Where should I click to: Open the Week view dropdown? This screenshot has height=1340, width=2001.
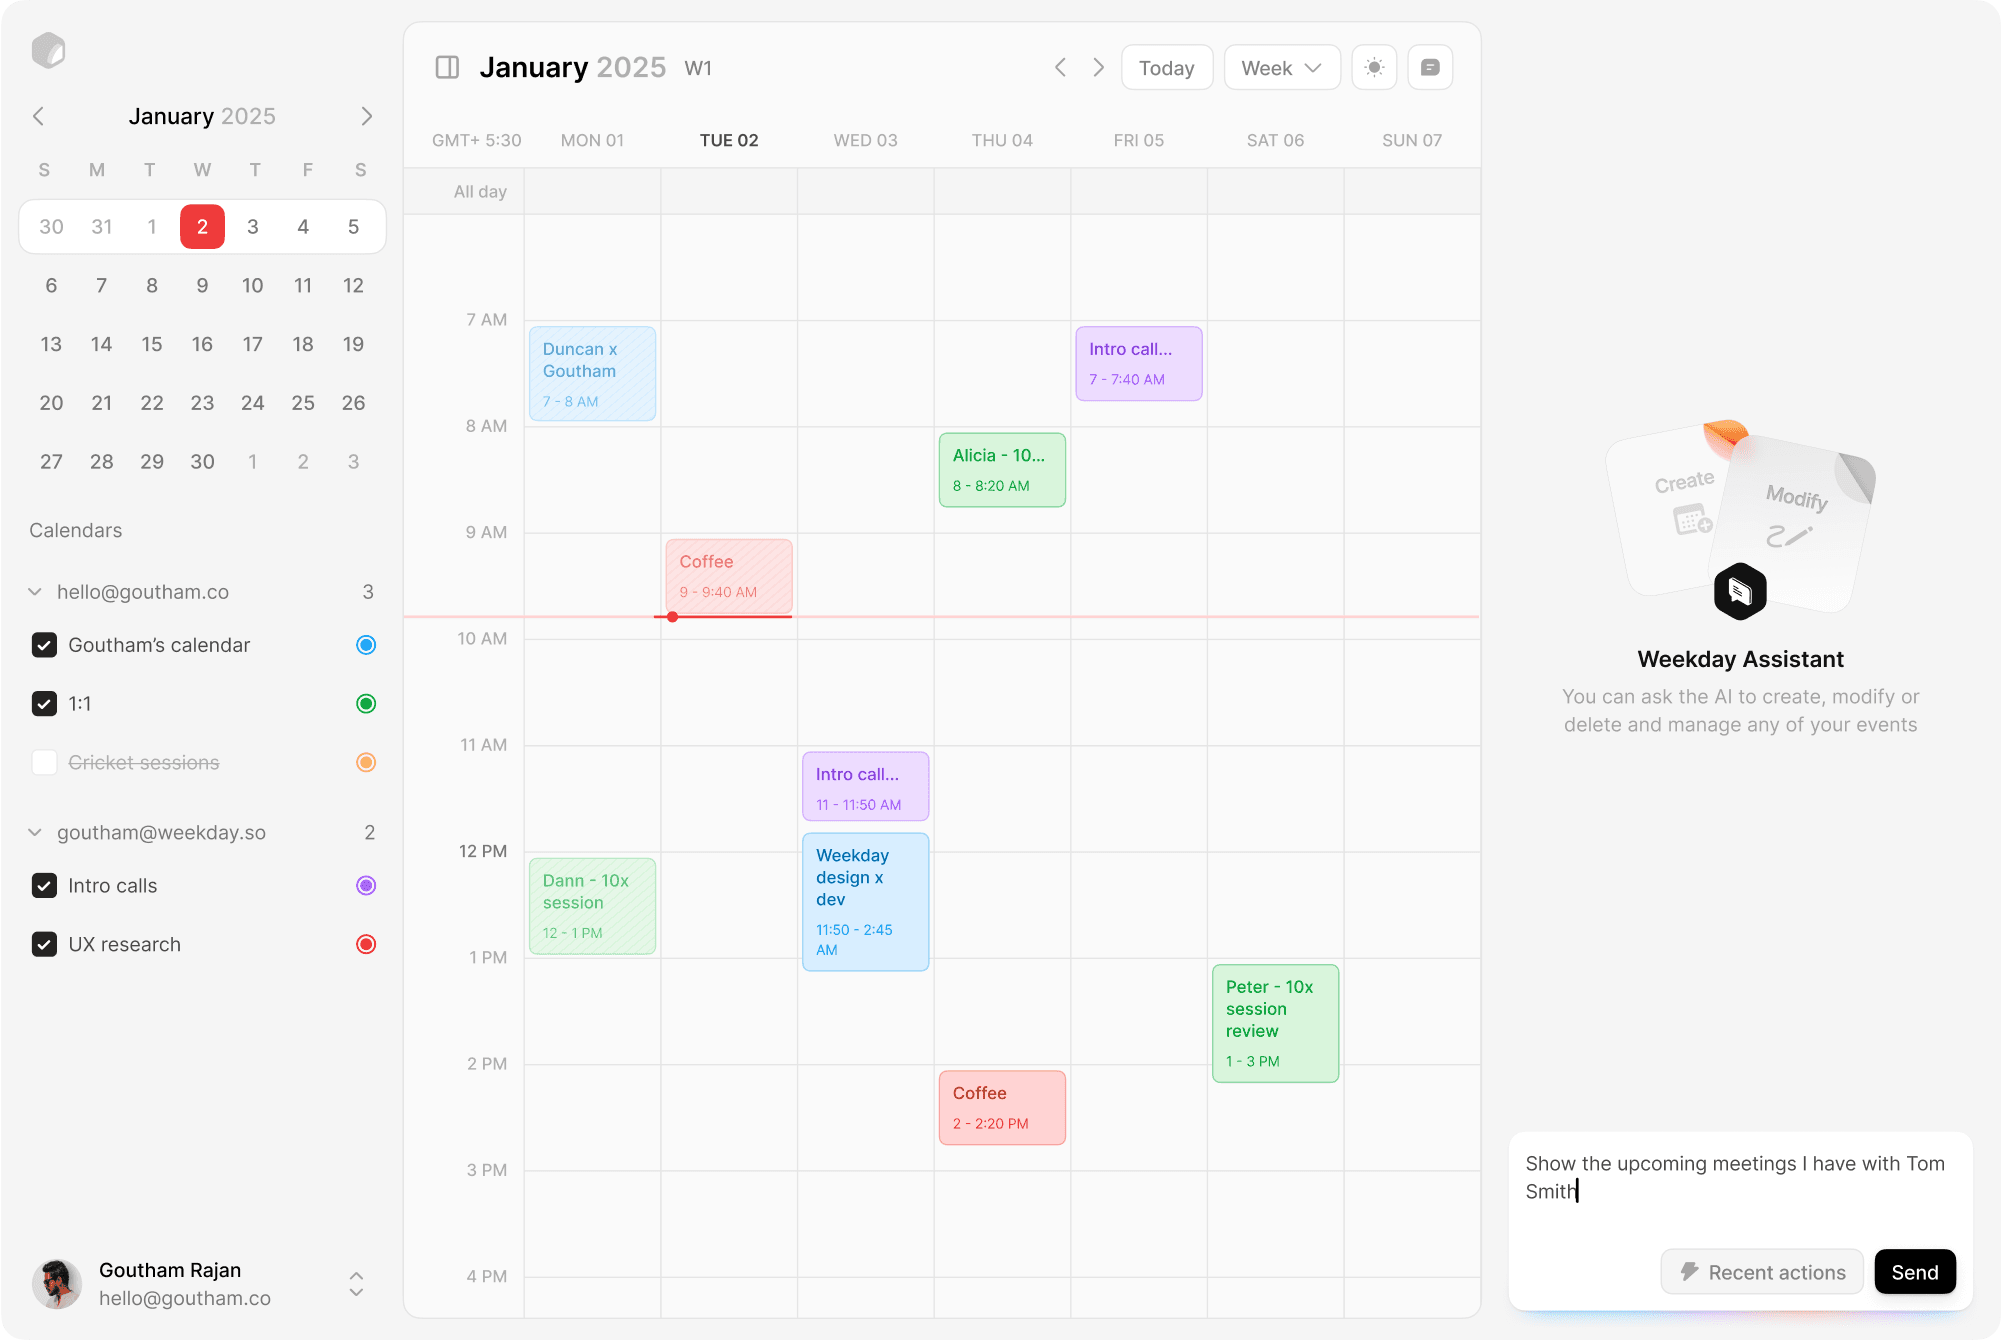click(x=1281, y=68)
